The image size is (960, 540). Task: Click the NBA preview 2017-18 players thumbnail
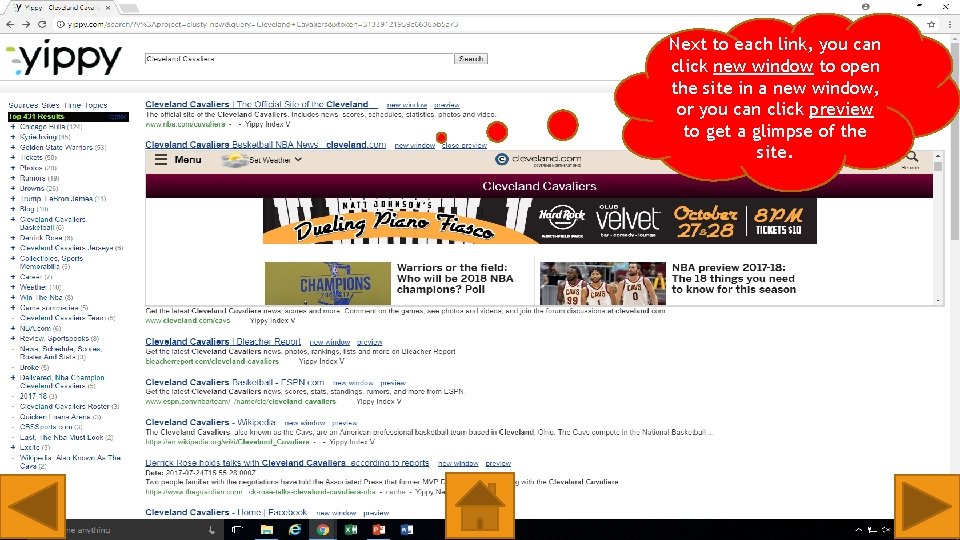[602, 283]
